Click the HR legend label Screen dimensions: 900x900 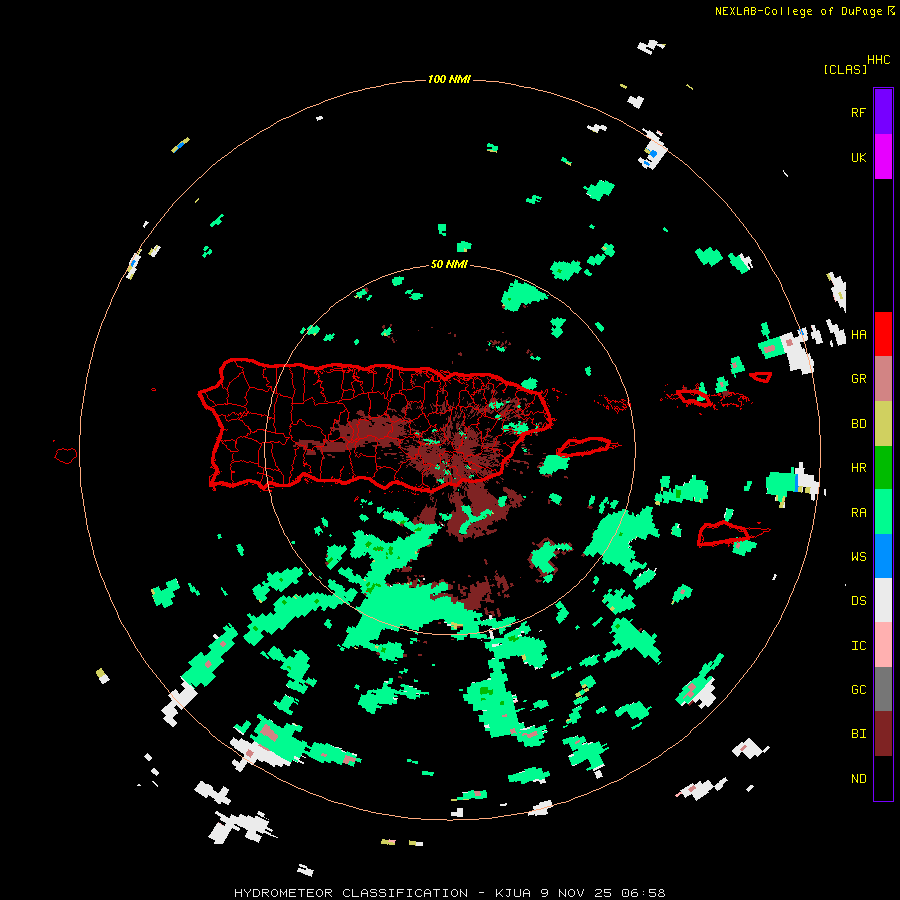click(x=858, y=468)
